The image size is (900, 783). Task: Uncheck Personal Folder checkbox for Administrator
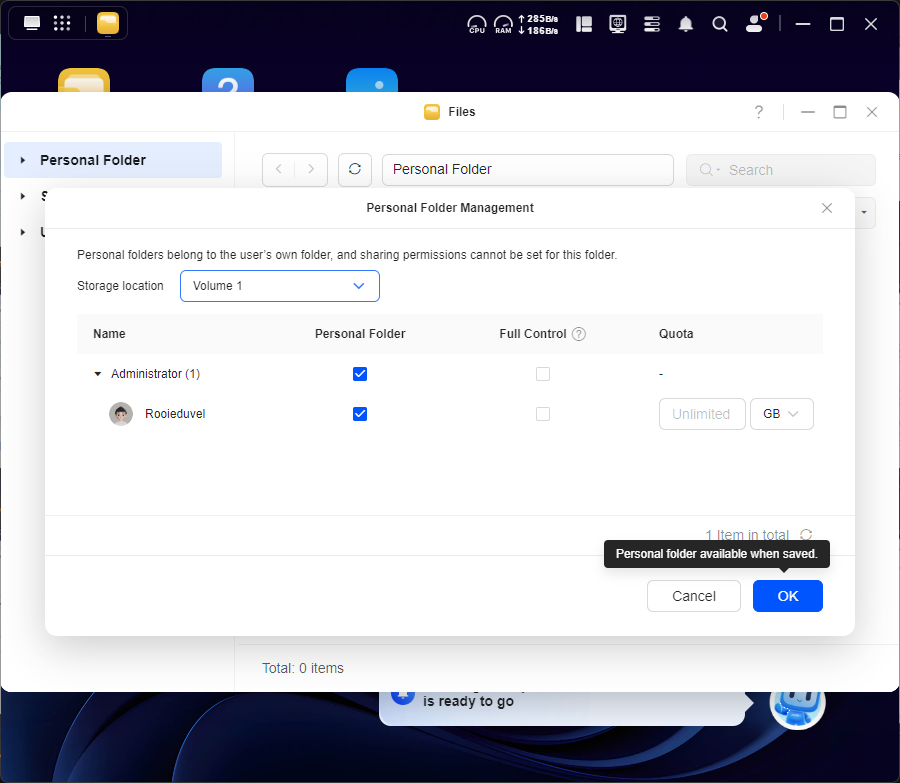click(360, 374)
